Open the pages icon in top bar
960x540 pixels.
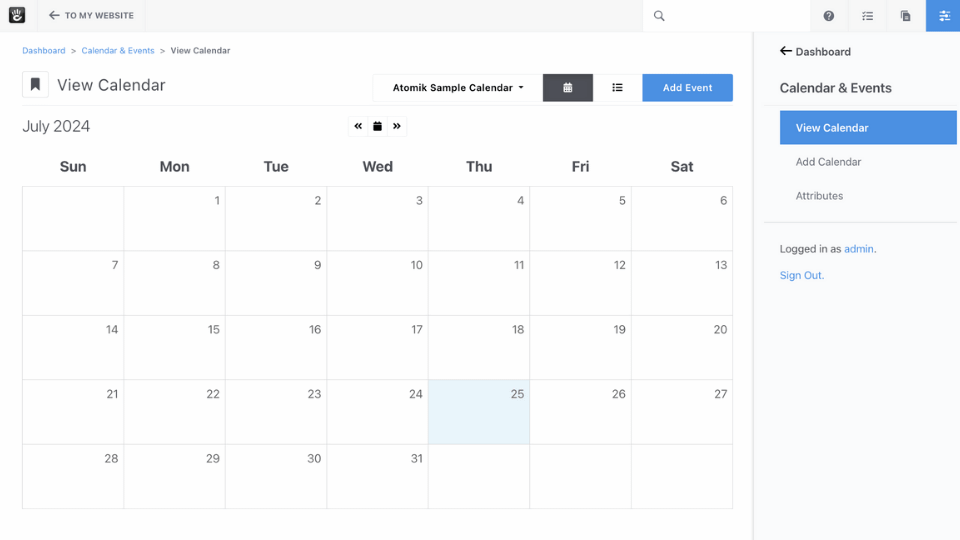point(905,16)
